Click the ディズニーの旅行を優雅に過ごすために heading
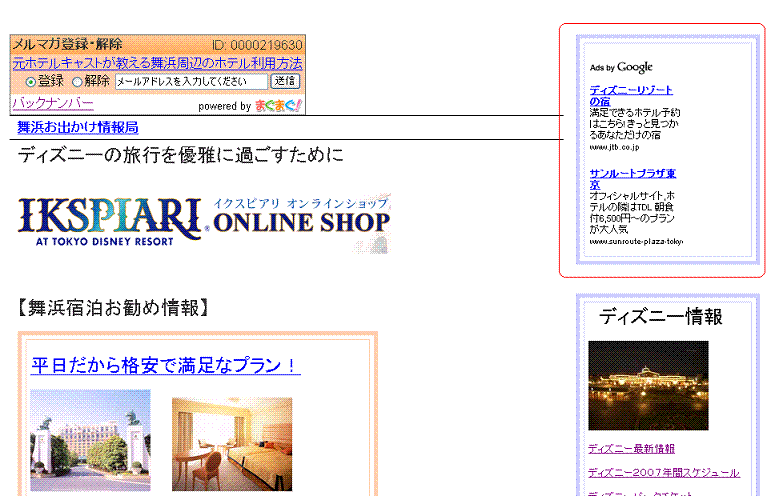The height and width of the screenshot is (496, 767). coord(180,155)
